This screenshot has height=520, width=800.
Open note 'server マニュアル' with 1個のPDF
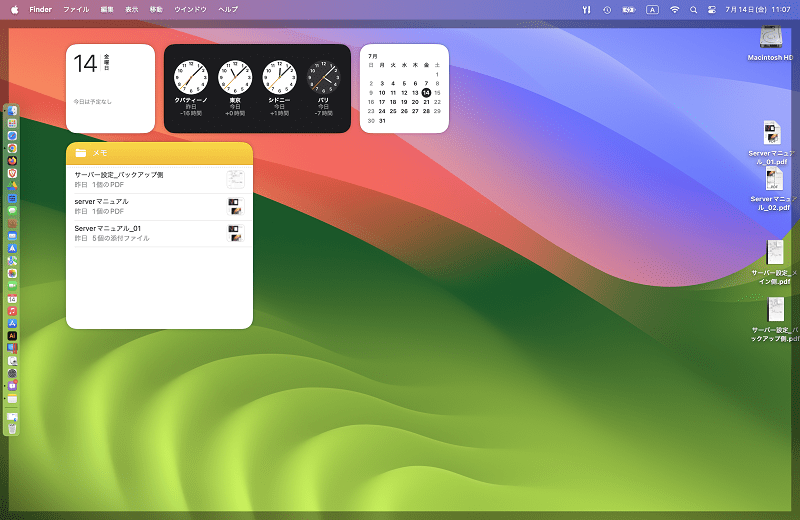159,207
